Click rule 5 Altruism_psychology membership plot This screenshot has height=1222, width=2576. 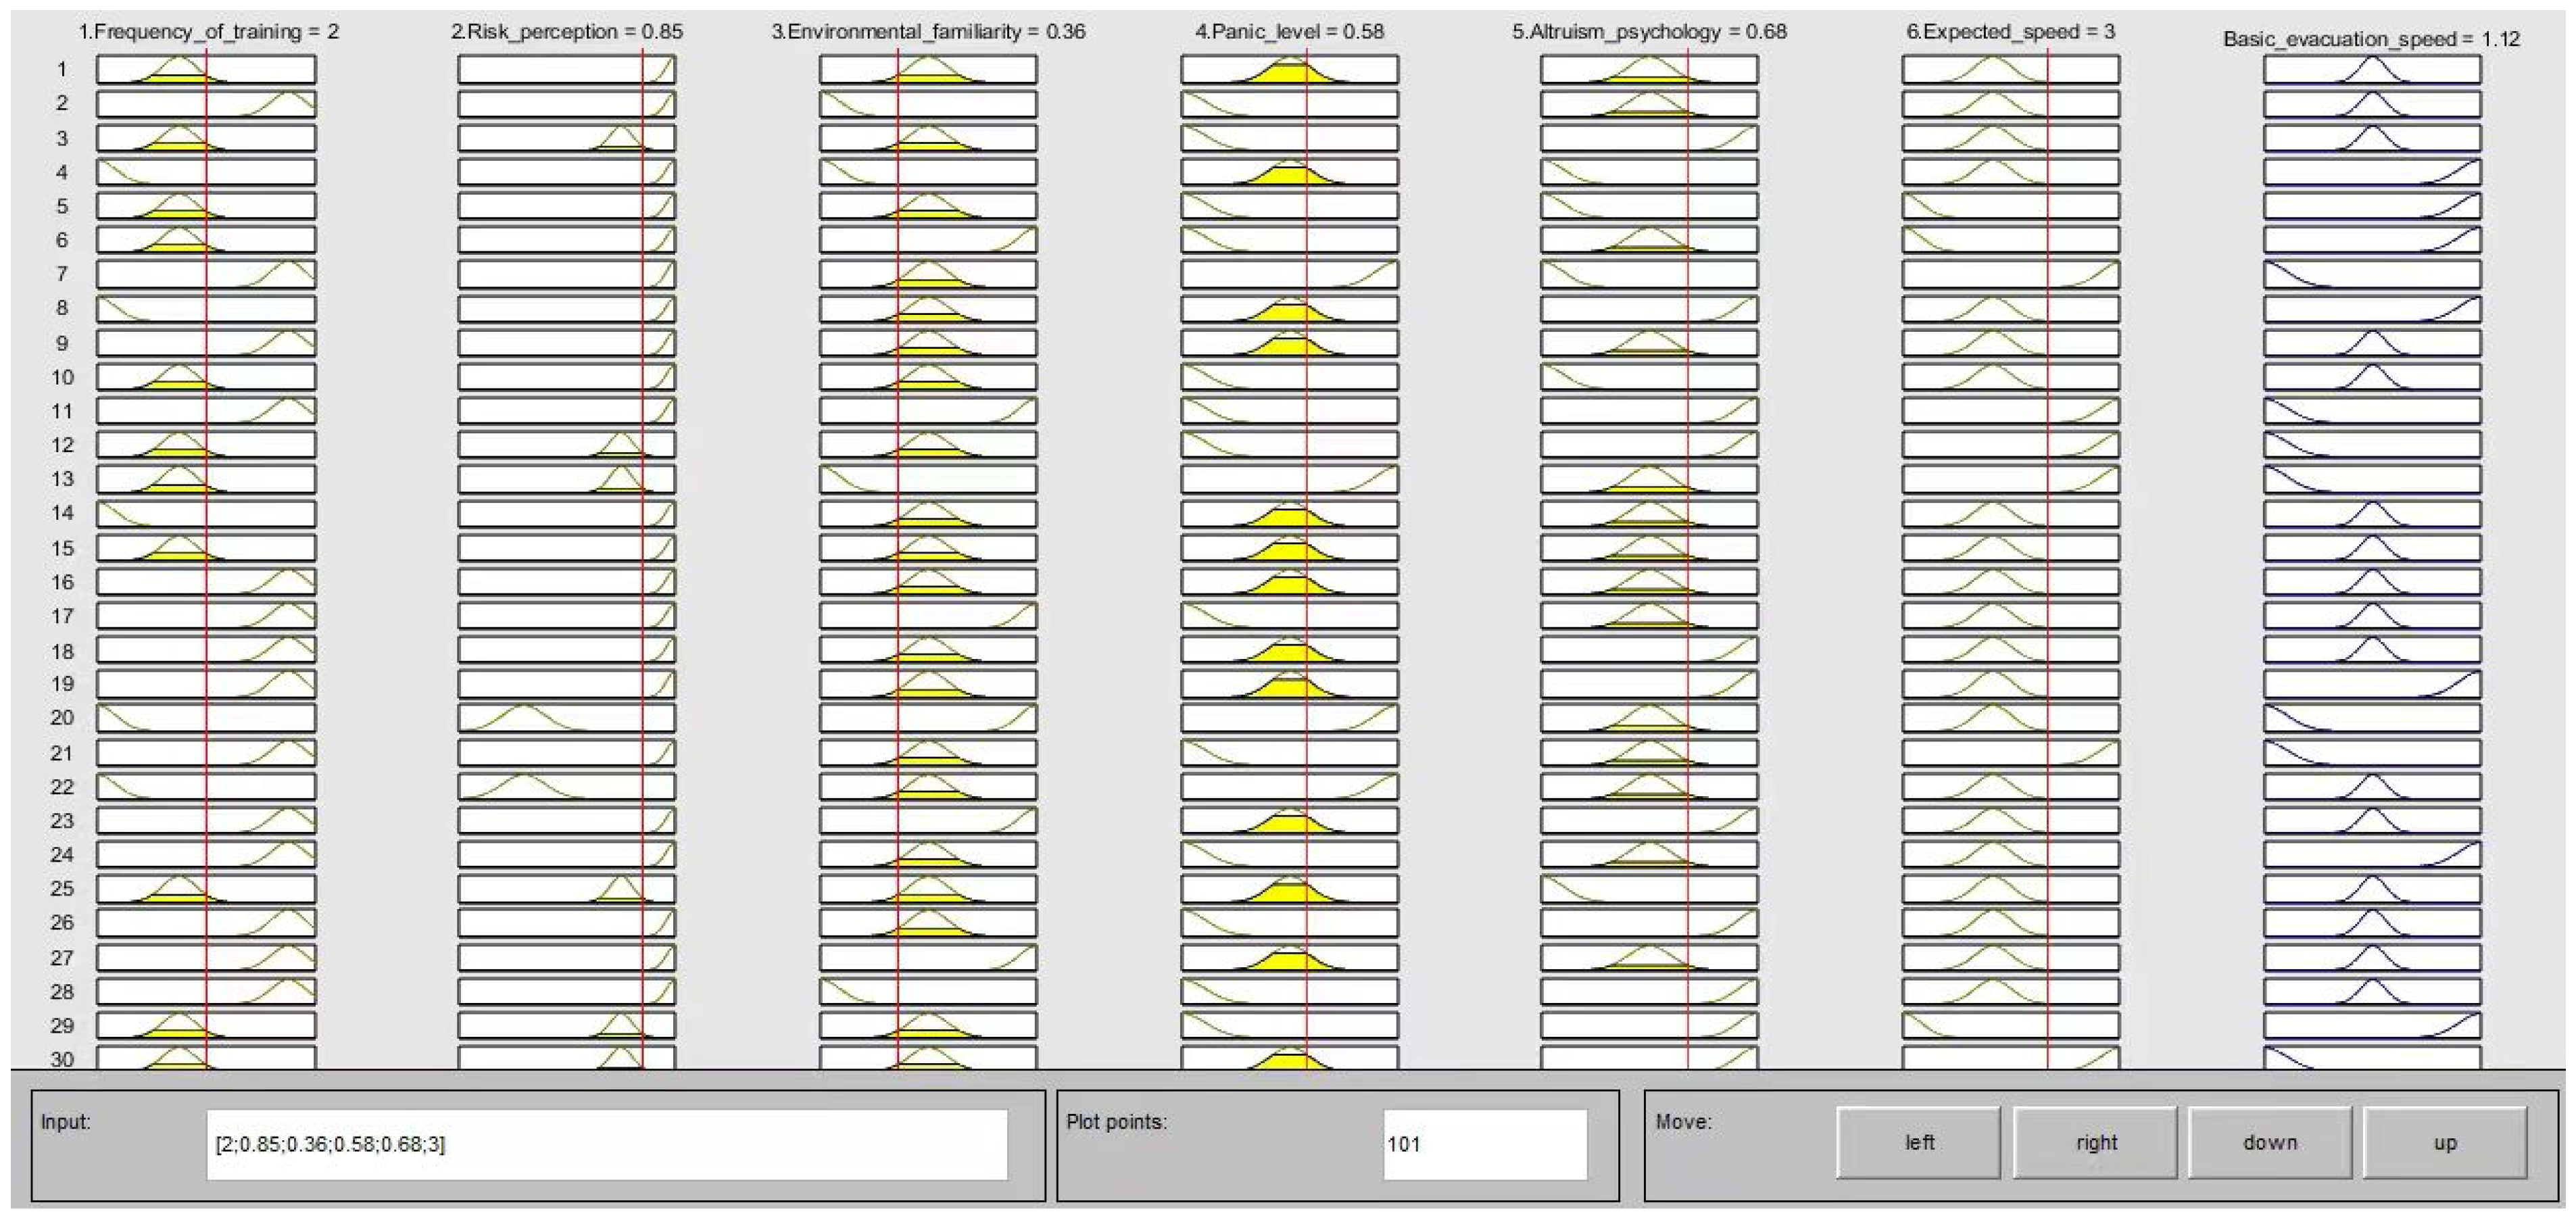[x=1649, y=205]
